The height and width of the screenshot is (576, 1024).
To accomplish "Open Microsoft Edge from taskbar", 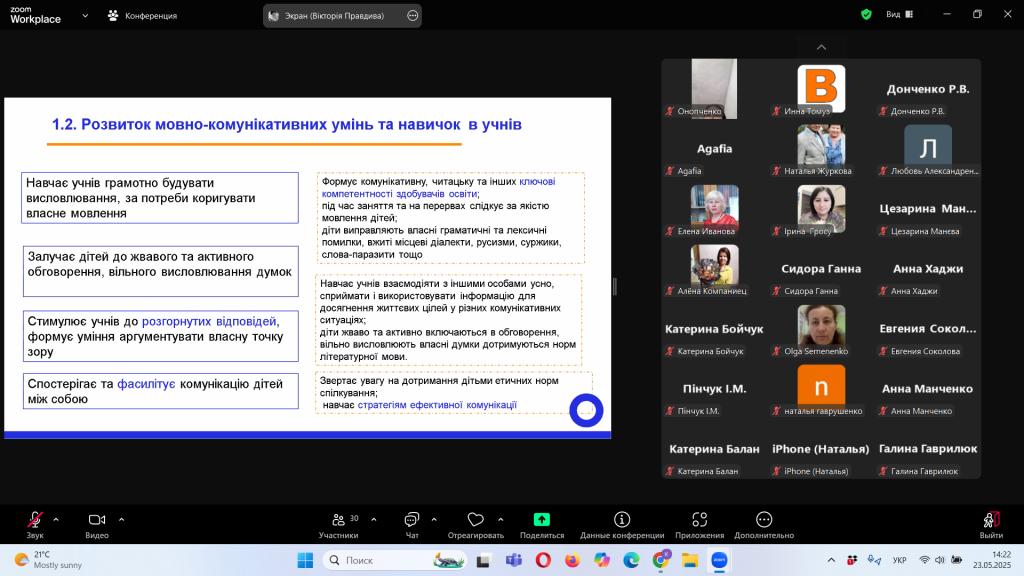I will tap(631, 560).
